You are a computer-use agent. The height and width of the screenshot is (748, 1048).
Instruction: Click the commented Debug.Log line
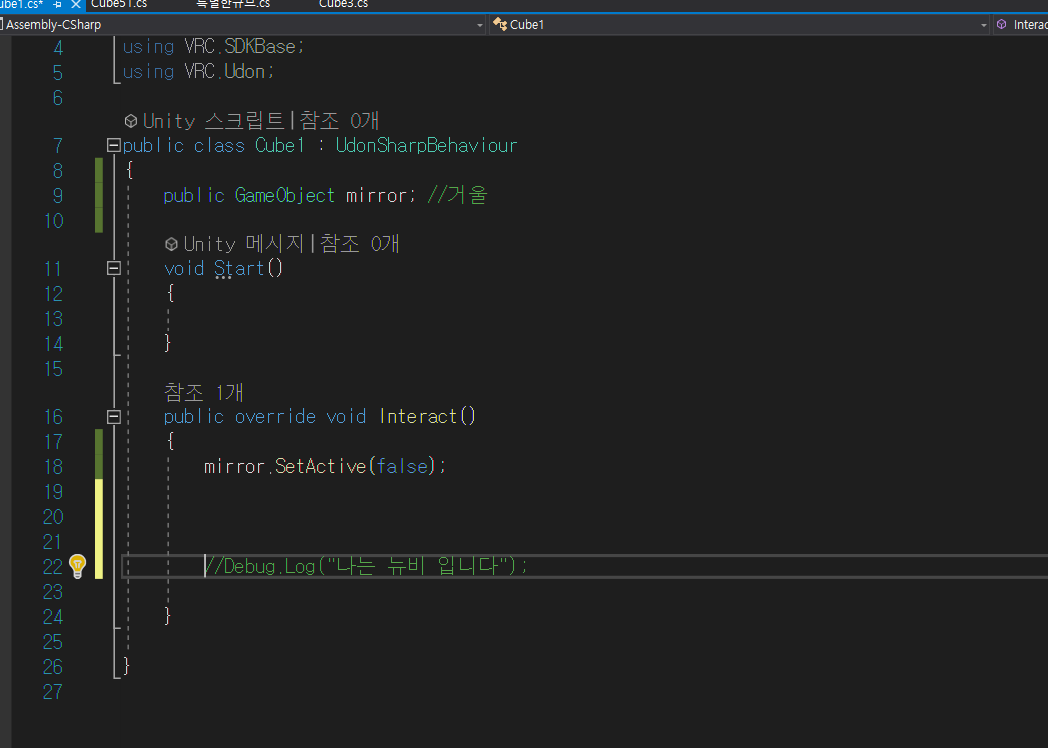[x=366, y=566]
